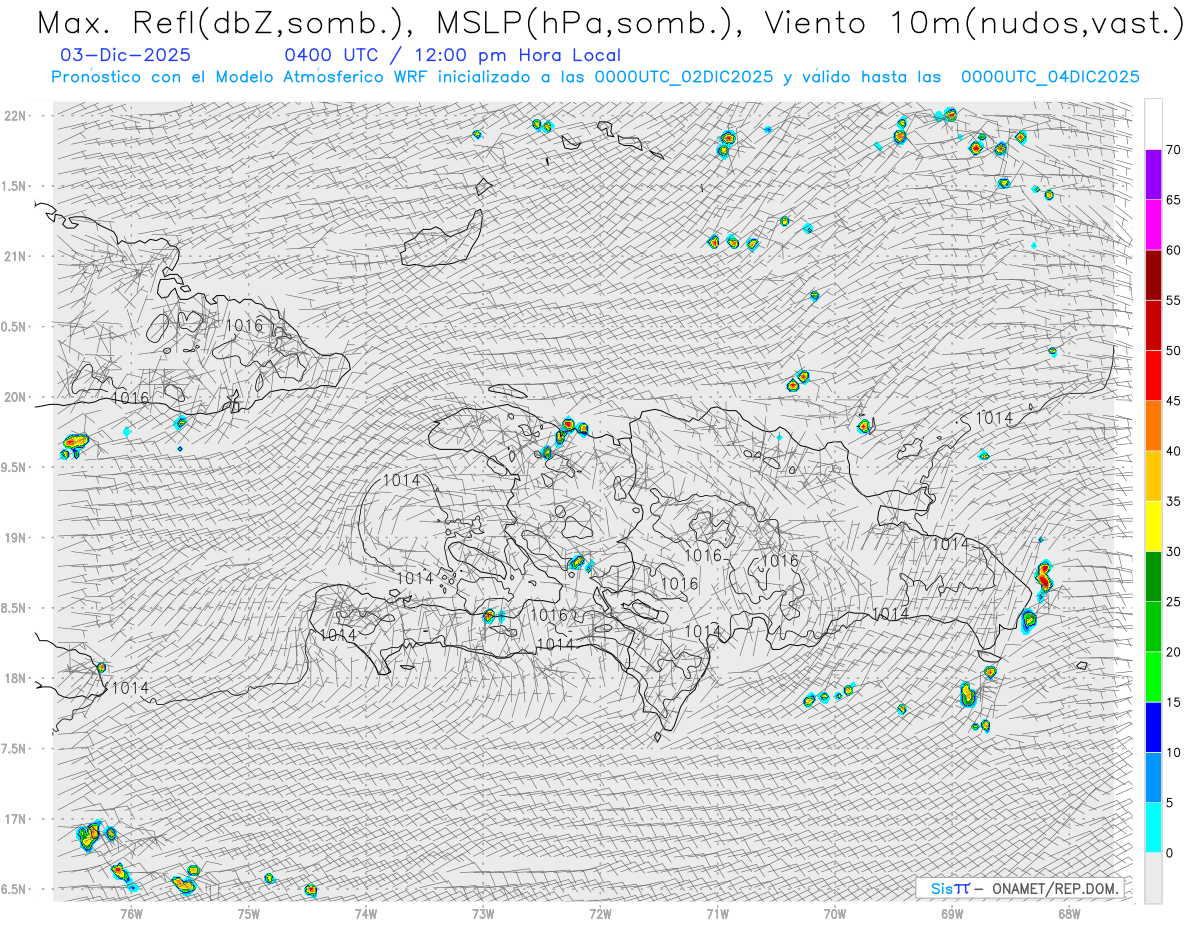Click the '50' label on the colorbar

coord(1174,351)
